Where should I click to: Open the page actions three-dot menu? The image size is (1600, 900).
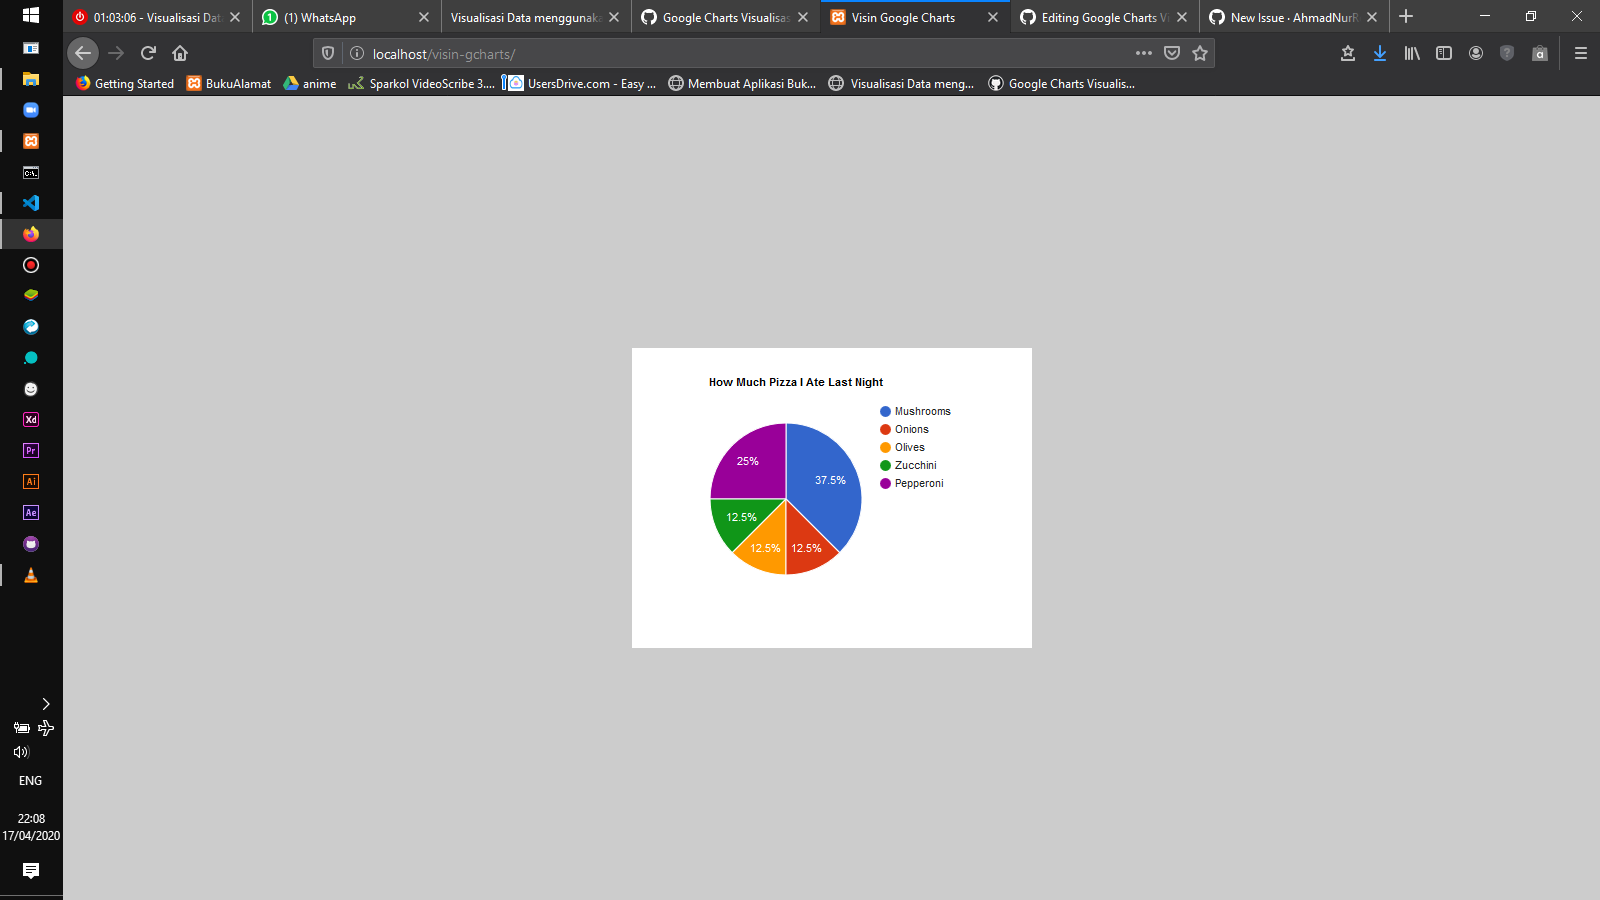tap(1144, 53)
